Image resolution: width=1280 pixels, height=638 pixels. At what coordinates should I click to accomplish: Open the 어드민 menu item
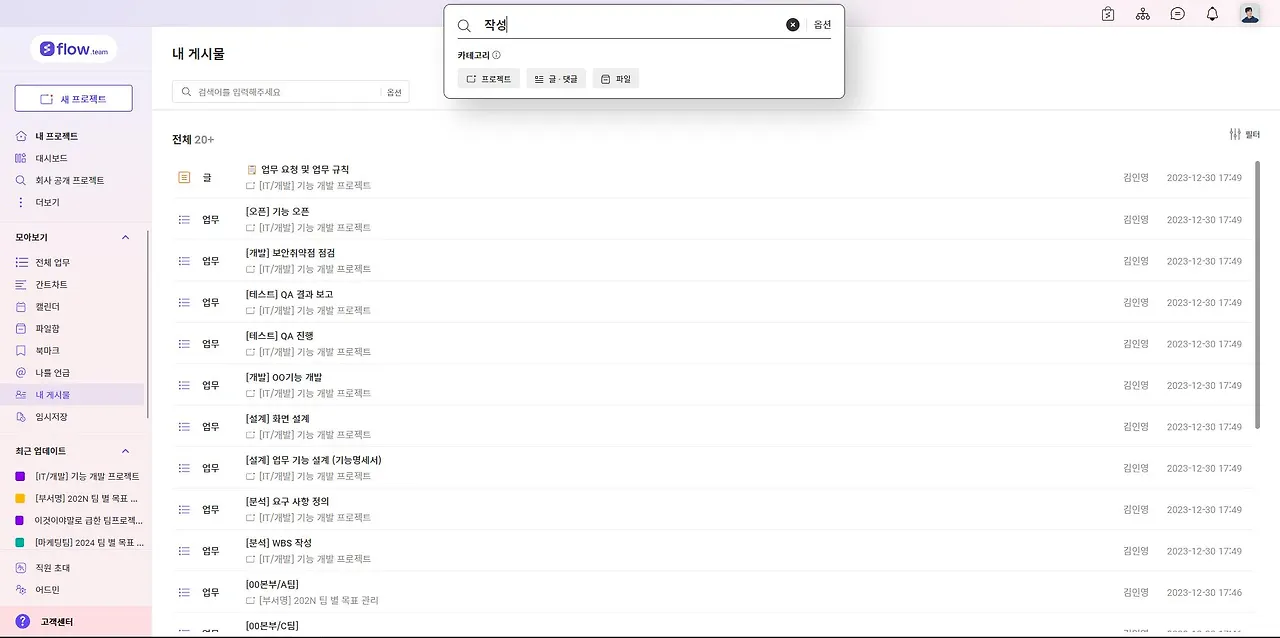coord(47,589)
